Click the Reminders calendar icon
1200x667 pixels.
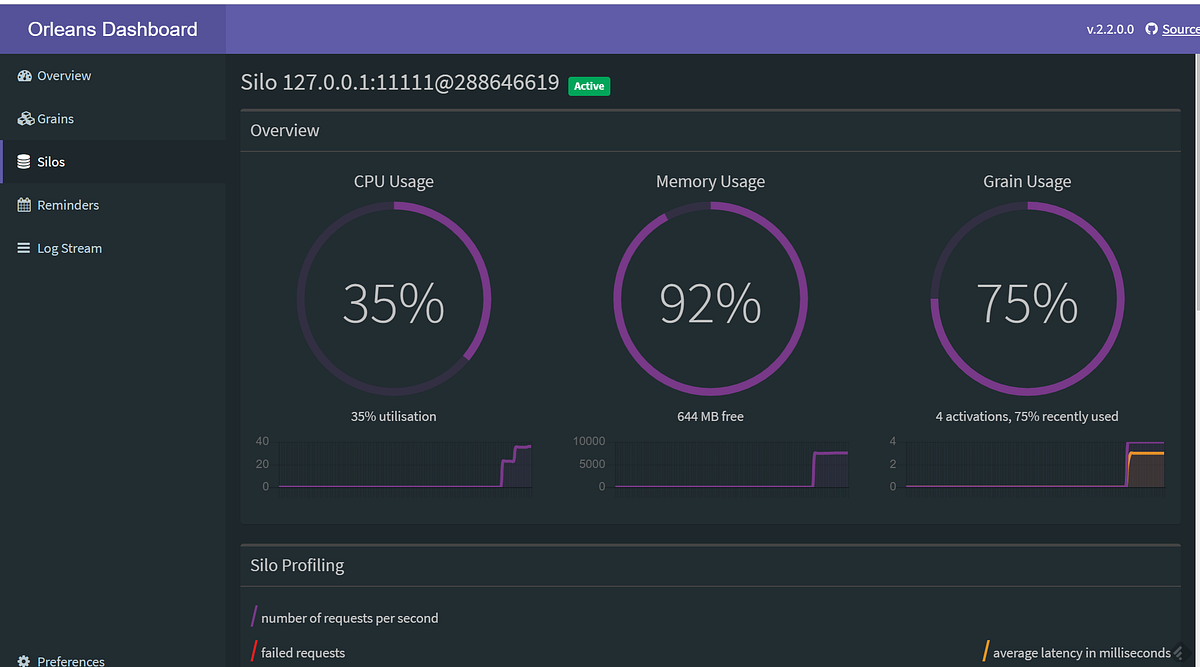coord(22,204)
